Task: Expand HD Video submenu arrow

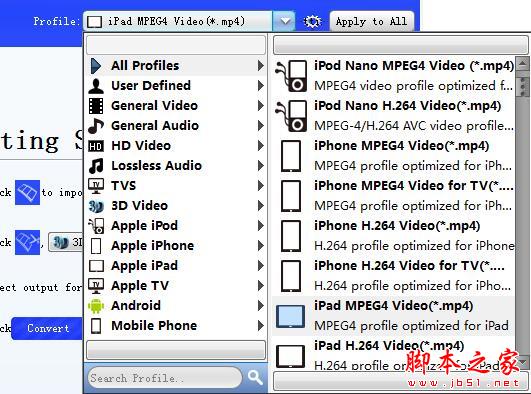Action: (x=260, y=146)
